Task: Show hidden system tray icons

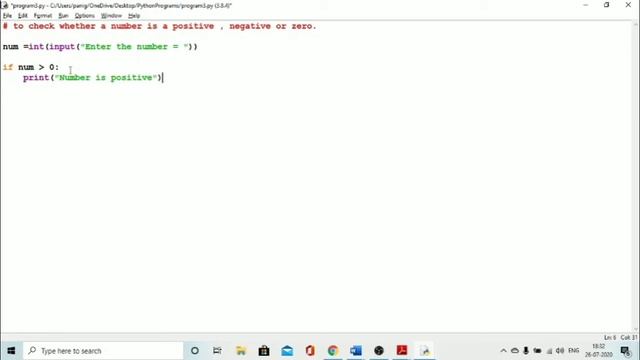Action: (x=503, y=351)
